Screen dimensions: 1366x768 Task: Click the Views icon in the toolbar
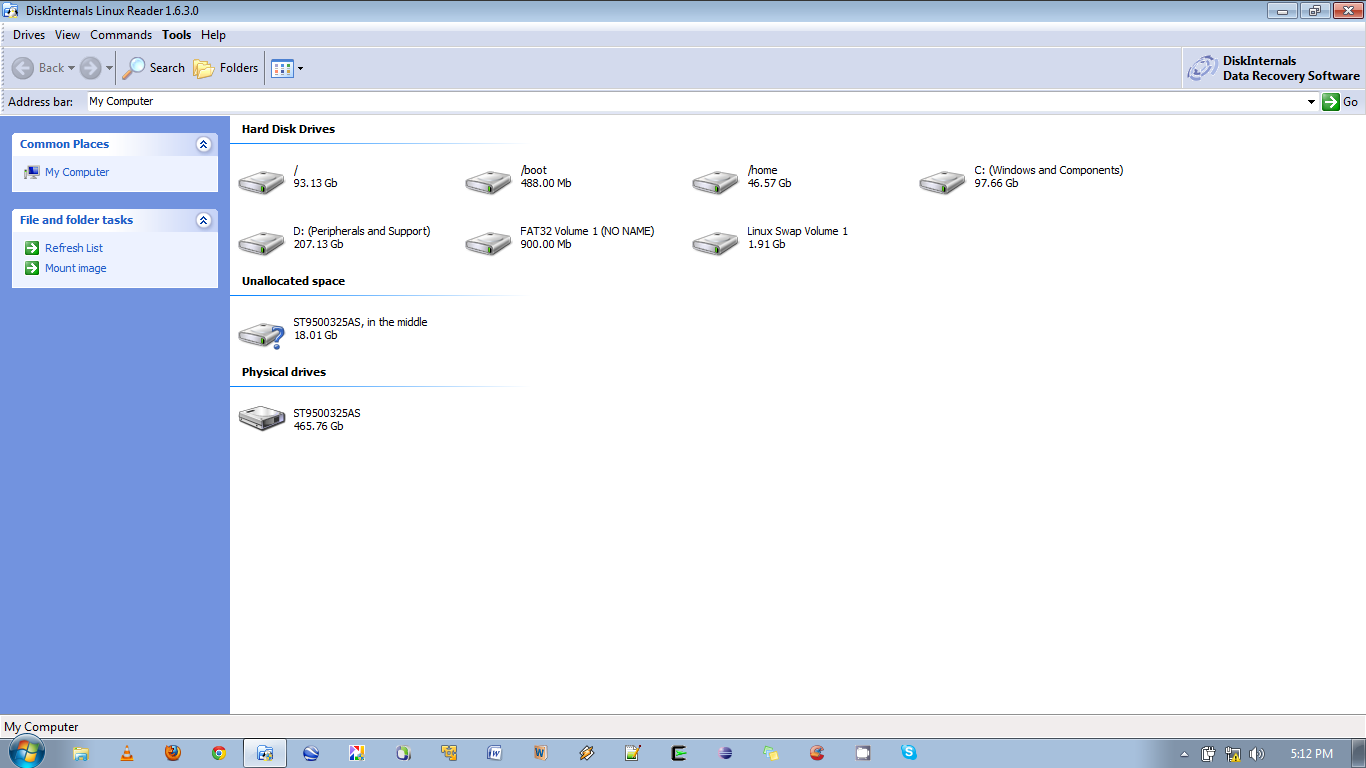282,68
